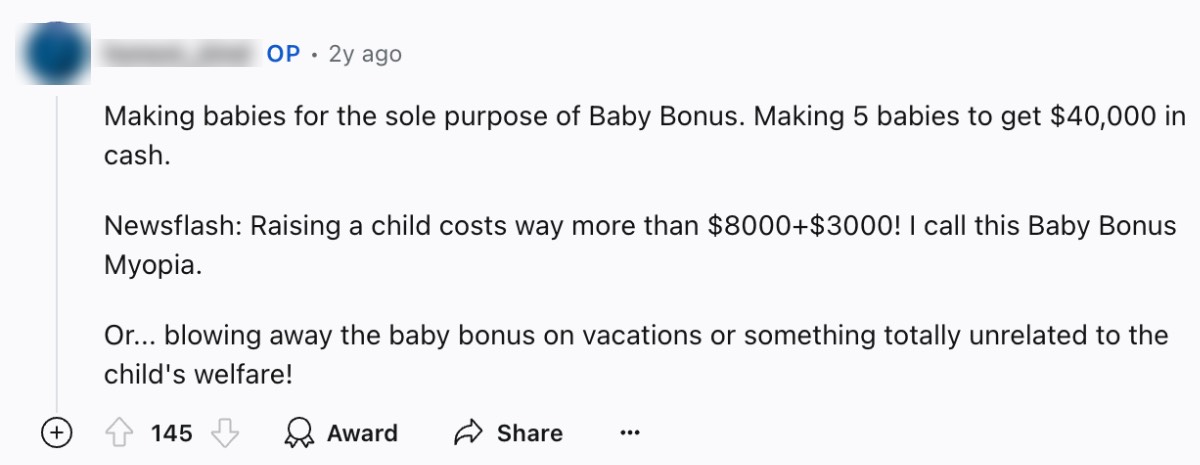This screenshot has height=465, width=1200.
Task: Click the blue OP badge
Action: [283, 54]
